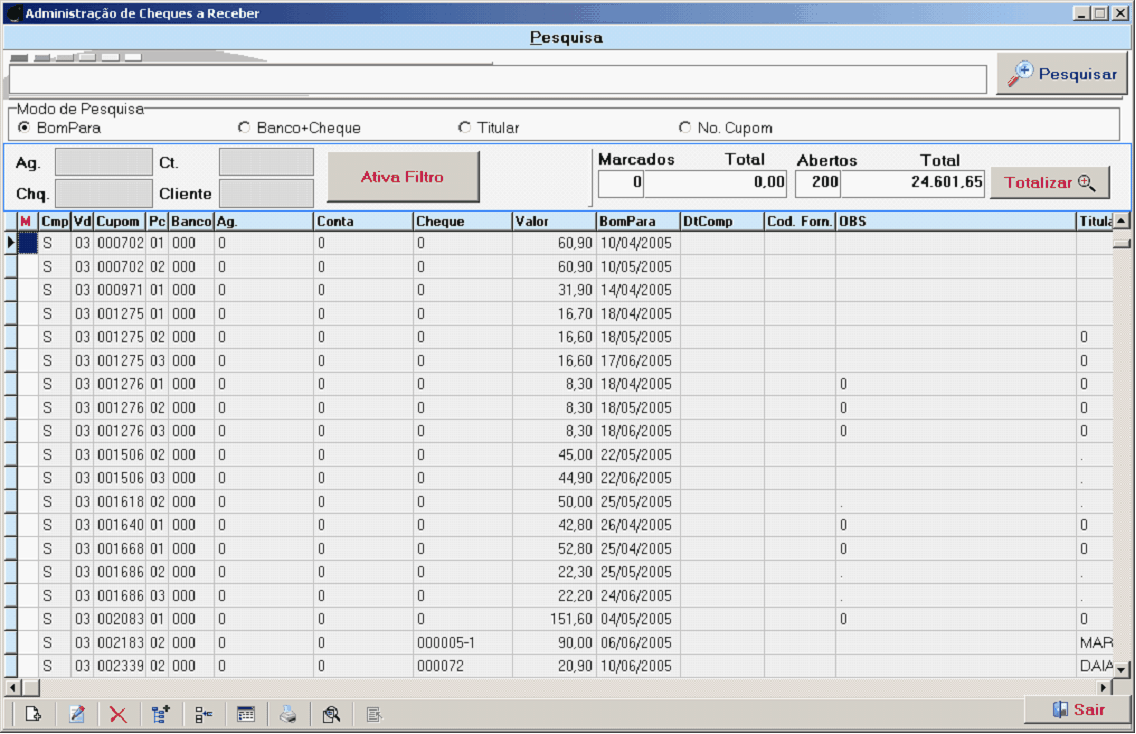Click the main search text field

click(497, 80)
